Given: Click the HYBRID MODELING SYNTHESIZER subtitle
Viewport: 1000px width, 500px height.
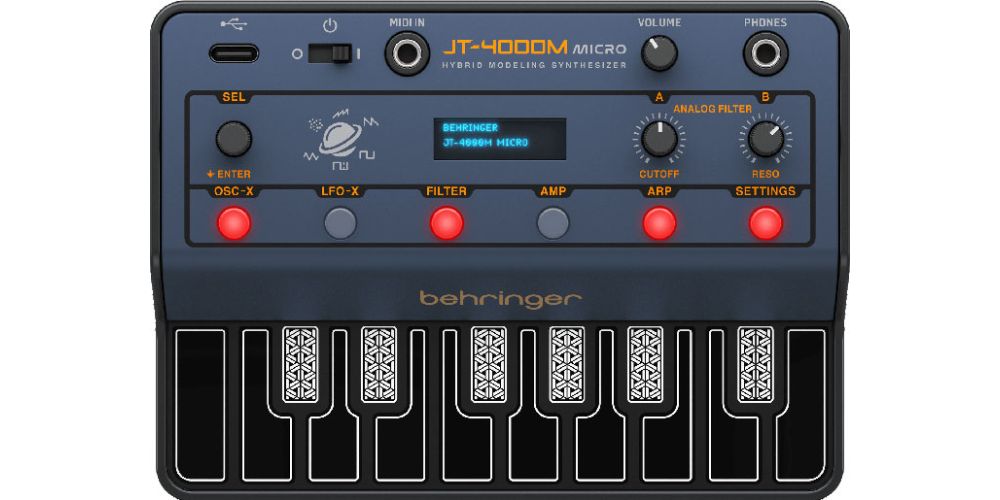Looking at the screenshot, I should coord(534,65).
